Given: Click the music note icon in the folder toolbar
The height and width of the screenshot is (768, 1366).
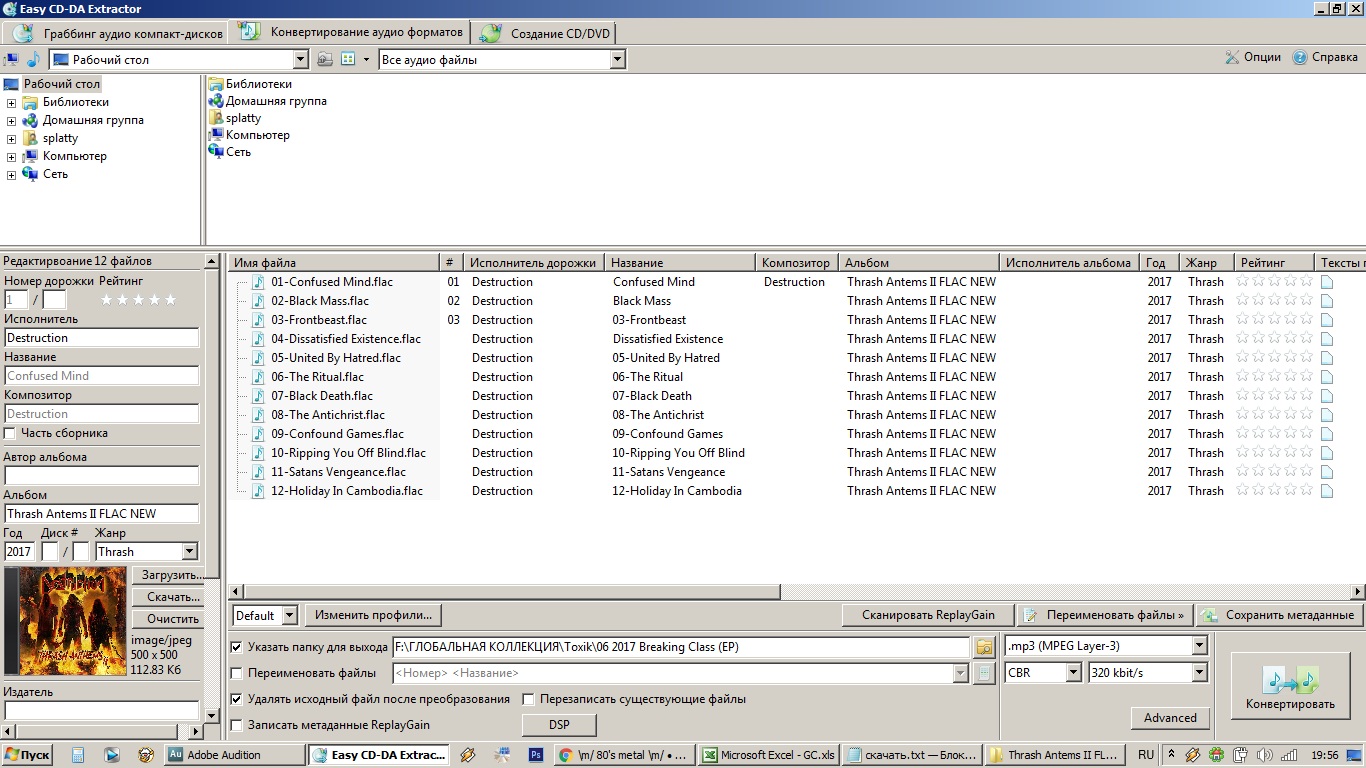Looking at the screenshot, I should click(x=33, y=59).
